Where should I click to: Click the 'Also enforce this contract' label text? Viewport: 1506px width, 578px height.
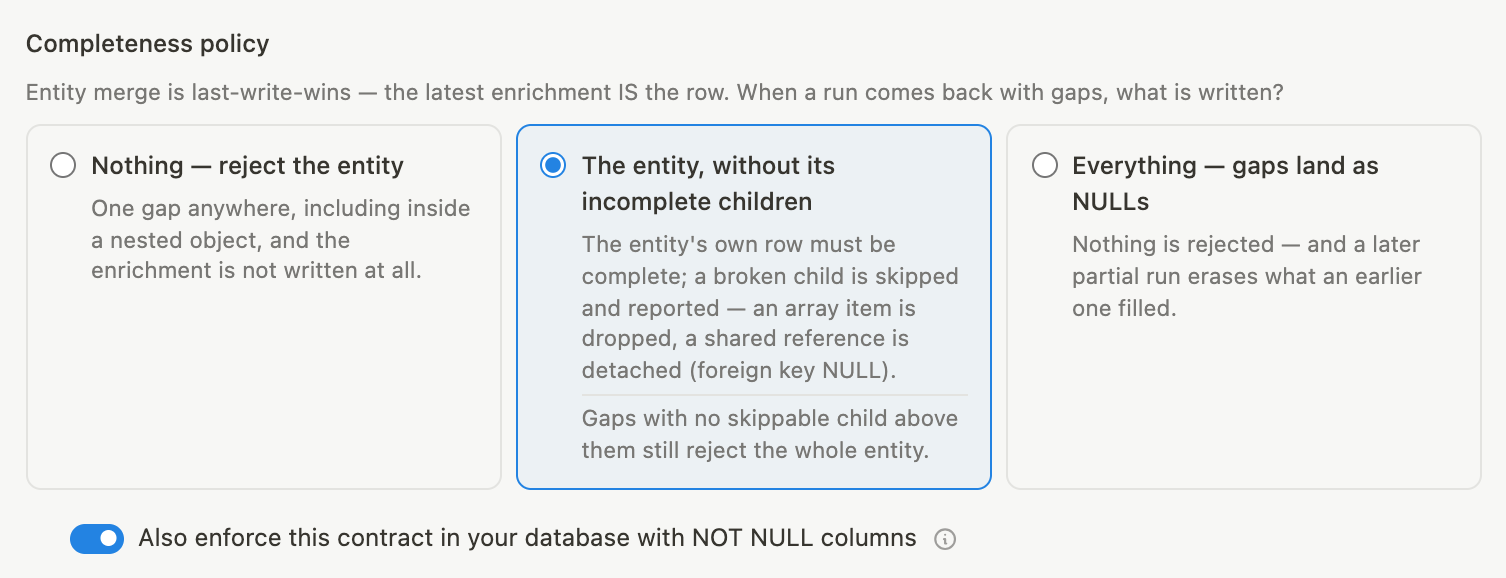tap(527, 538)
